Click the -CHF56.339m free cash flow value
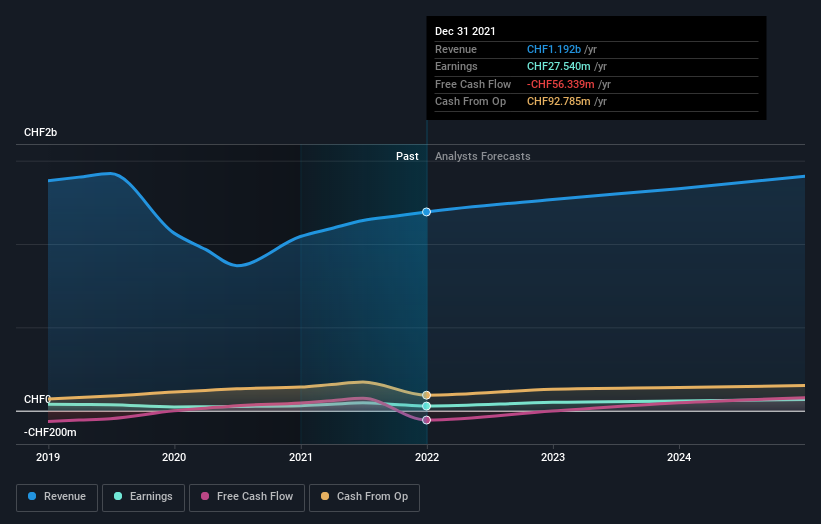The width and height of the screenshot is (821, 524). (561, 84)
